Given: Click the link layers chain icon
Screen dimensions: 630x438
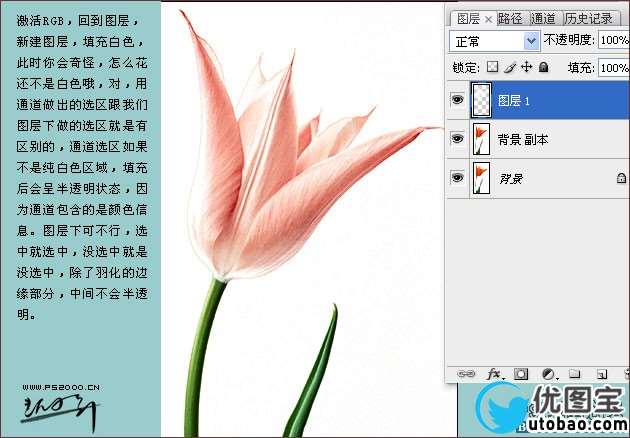Looking at the screenshot, I should coord(465,374).
